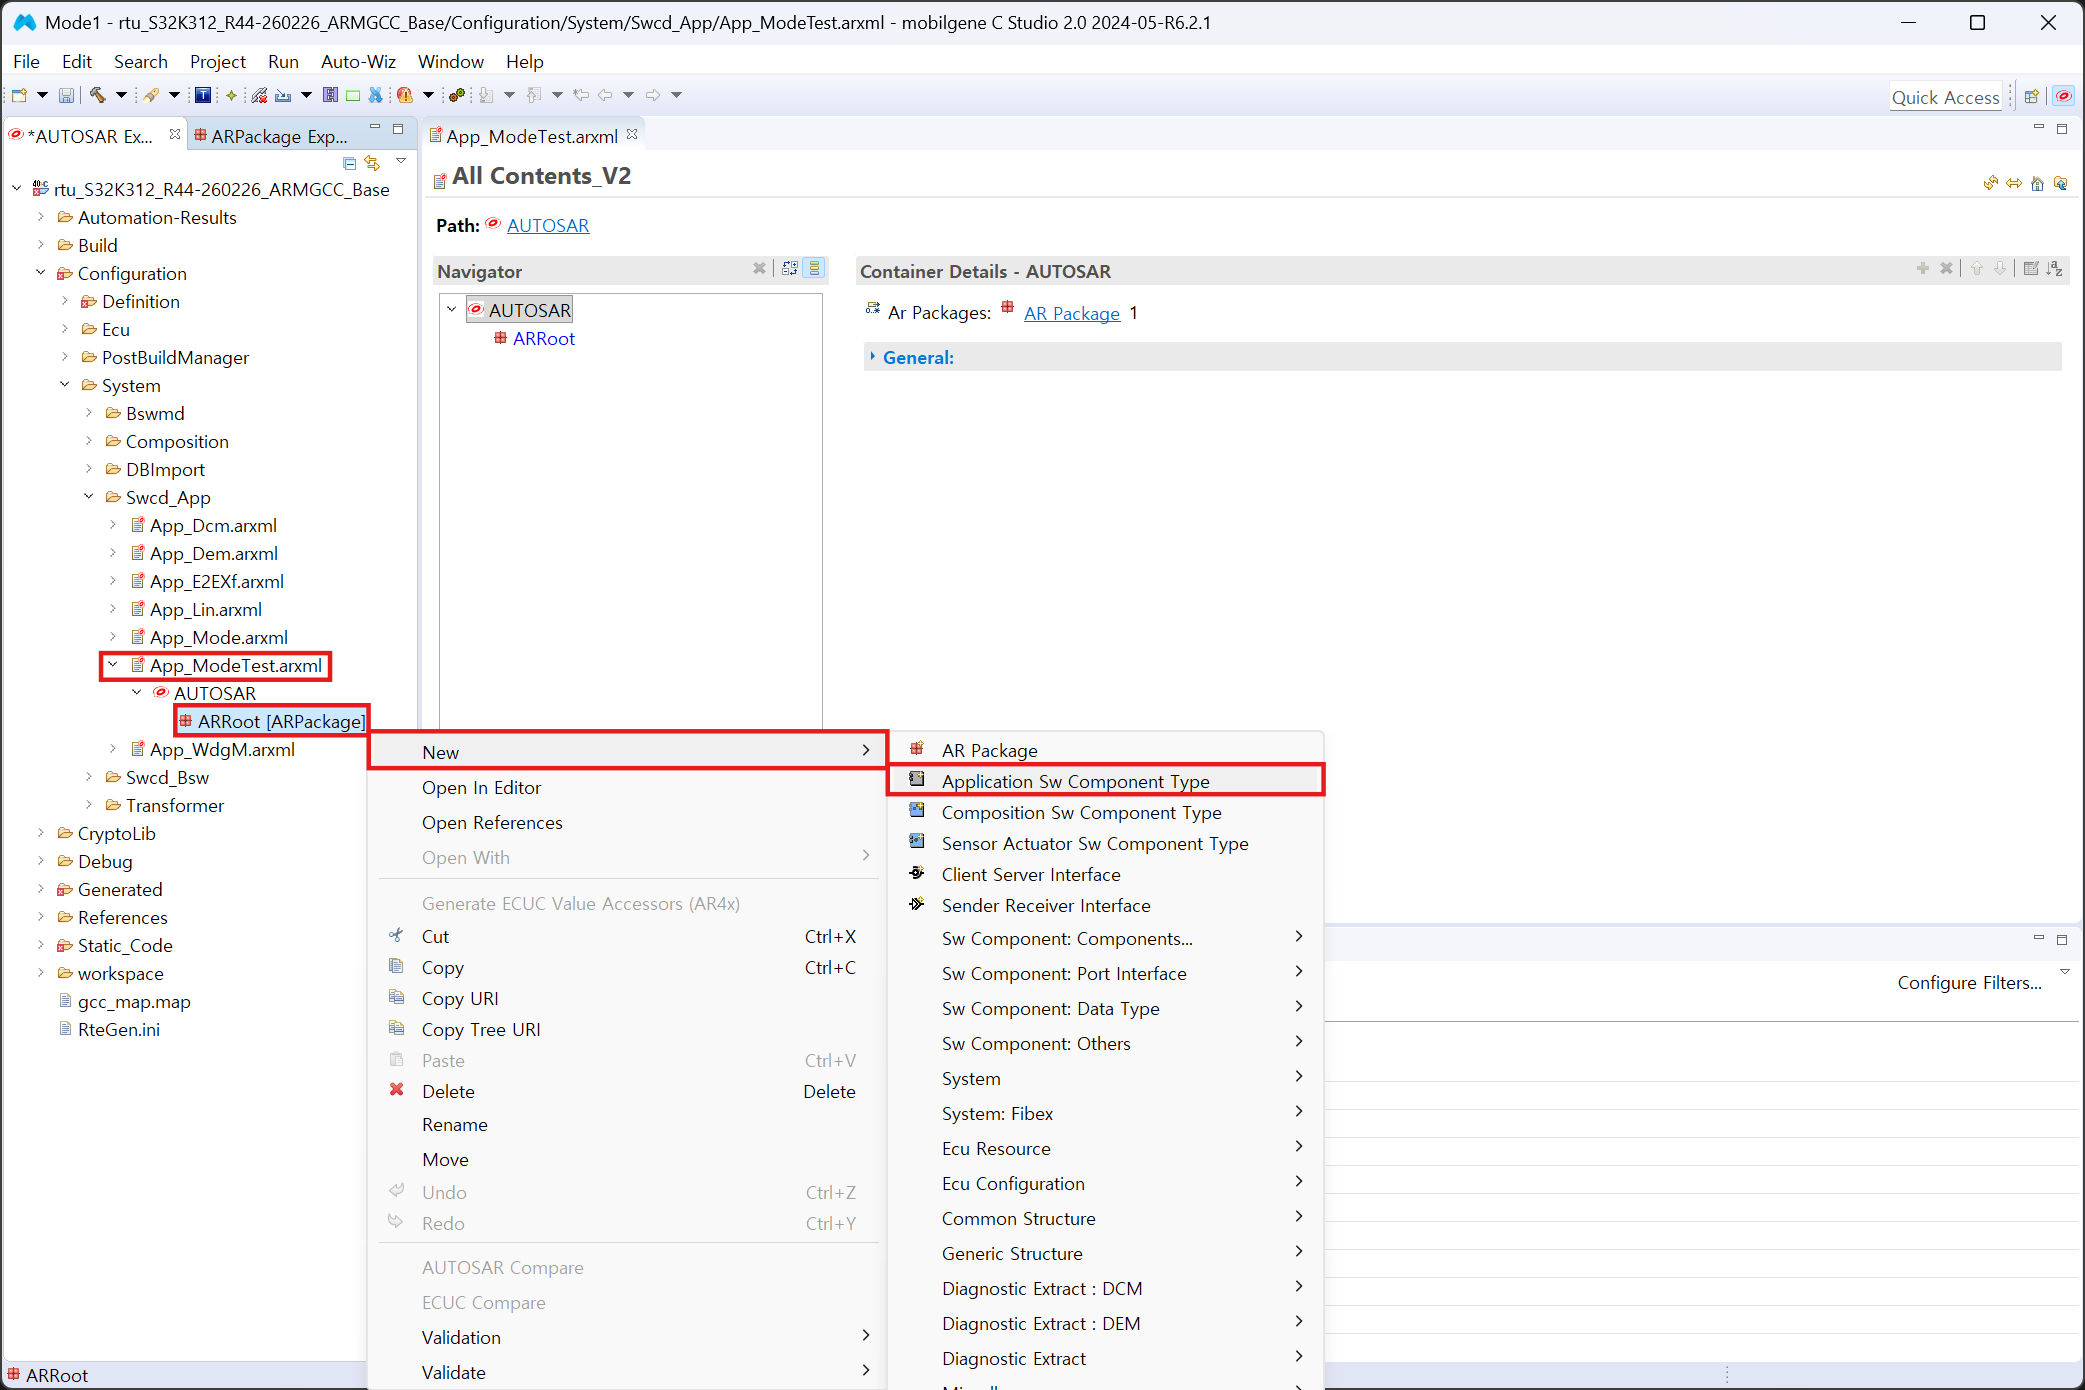Open Sw Component: Port Interface submenu

[1106, 974]
